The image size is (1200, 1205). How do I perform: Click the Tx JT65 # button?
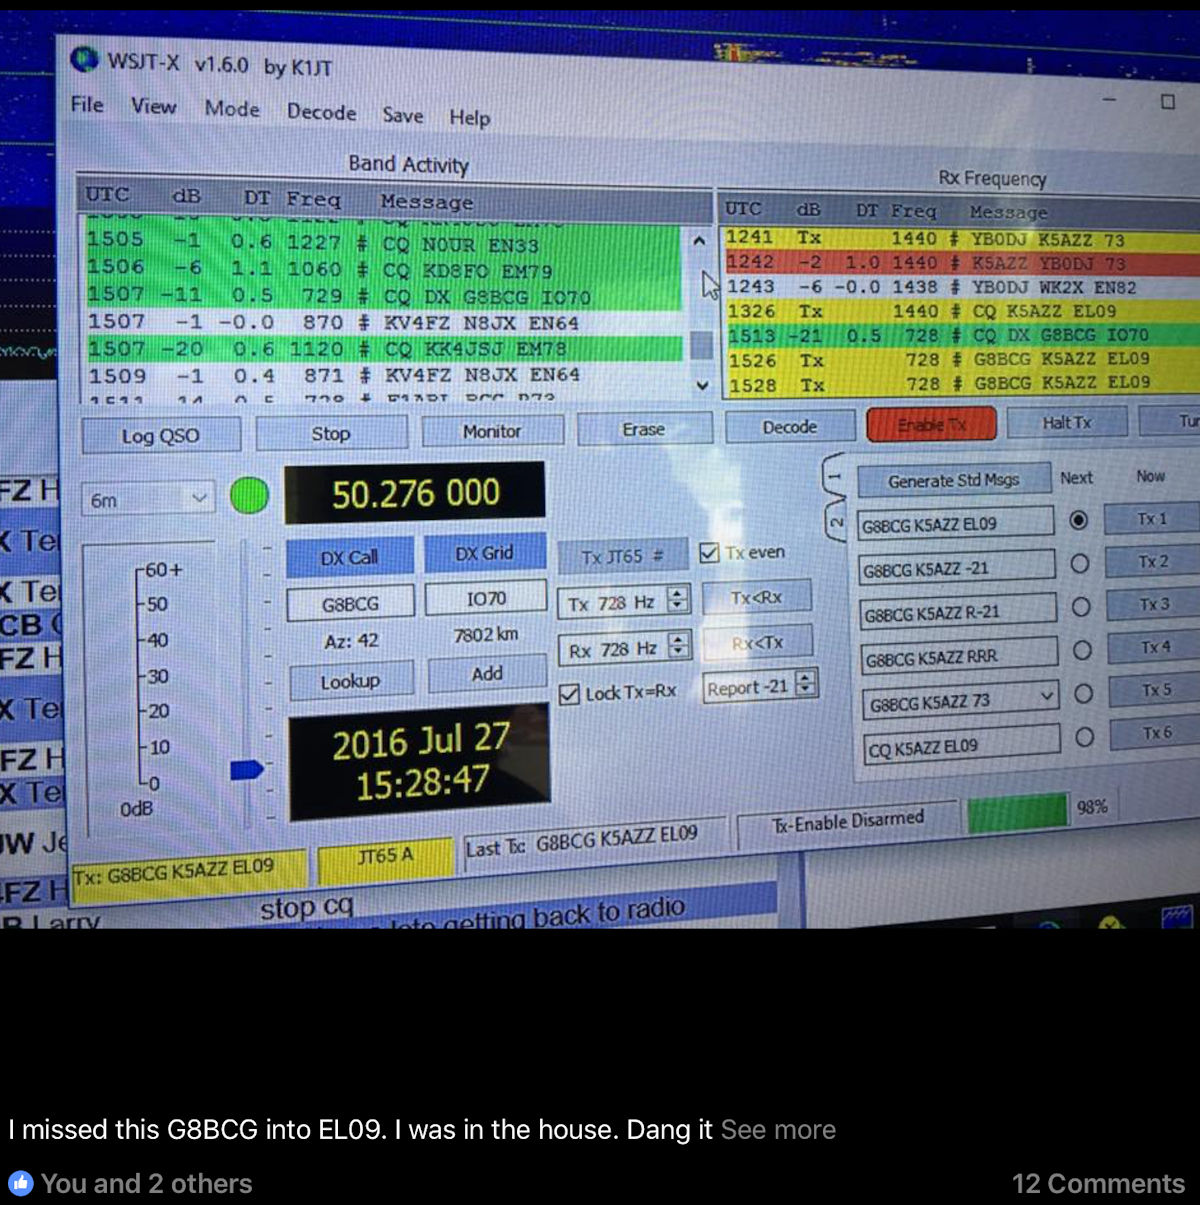pos(622,555)
